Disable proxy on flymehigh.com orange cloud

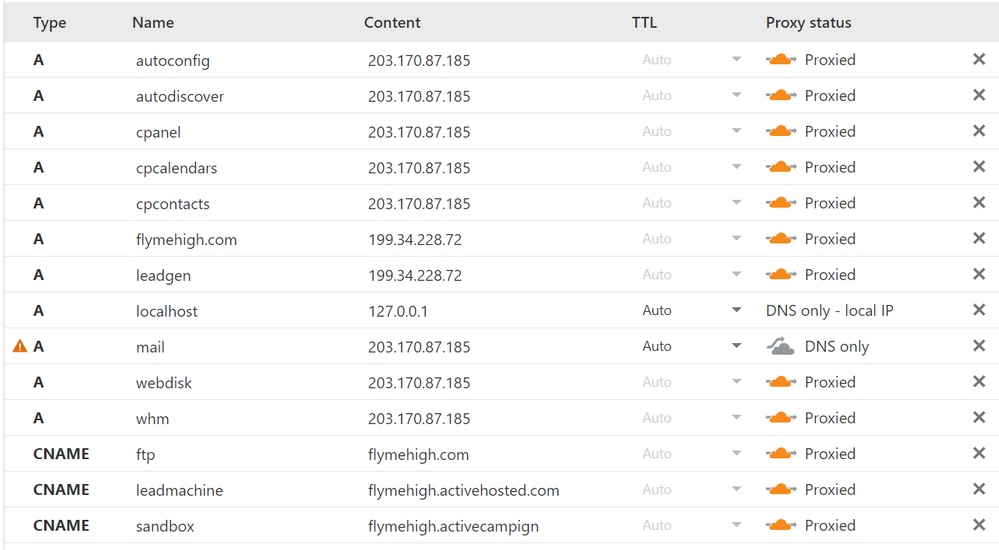tap(781, 239)
